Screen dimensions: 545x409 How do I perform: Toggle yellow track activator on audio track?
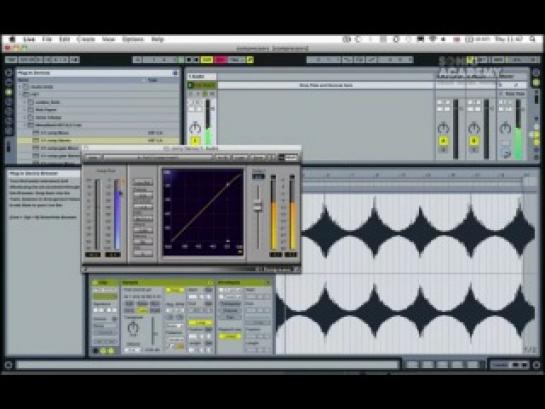[x=195, y=140]
